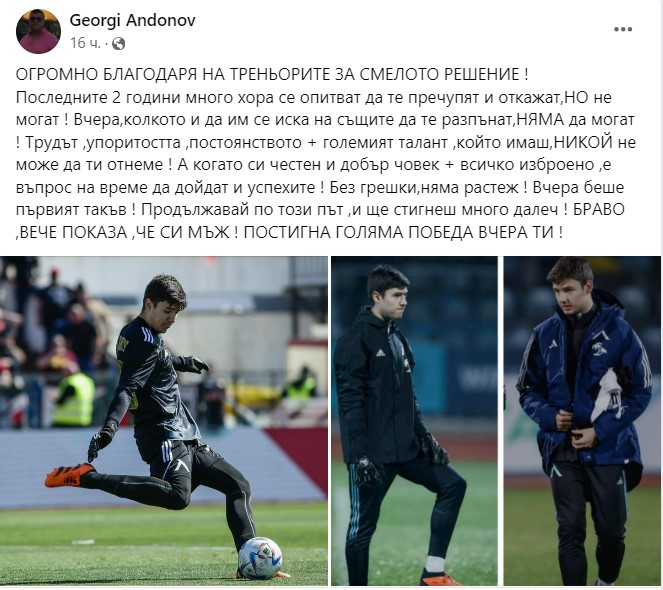Image resolution: width=663 pixels, height=590 pixels.
Task: Click the soccer ball in left photo
Action: [x=260, y=558]
